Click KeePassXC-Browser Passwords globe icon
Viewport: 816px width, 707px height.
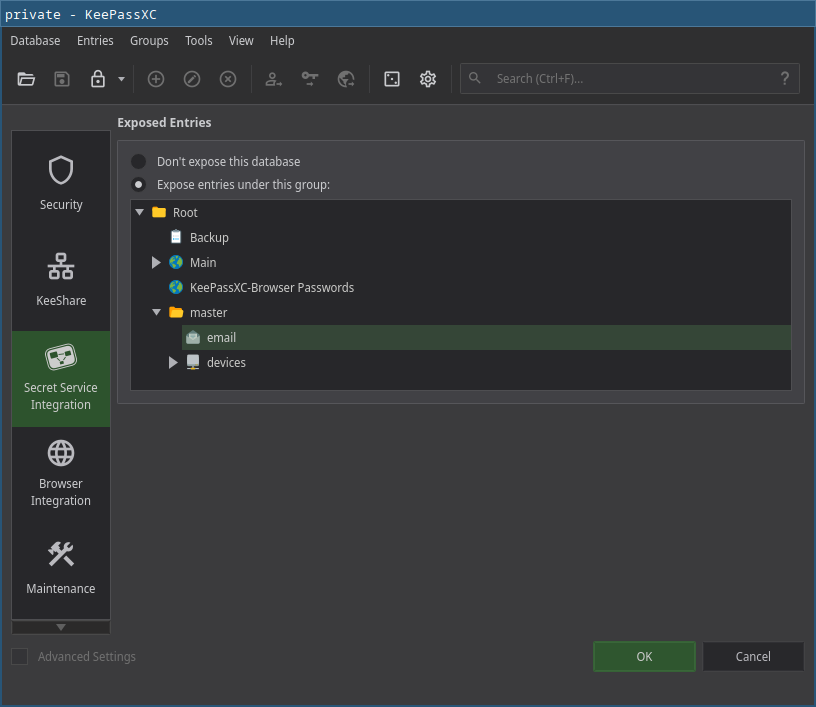click(x=176, y=287)
